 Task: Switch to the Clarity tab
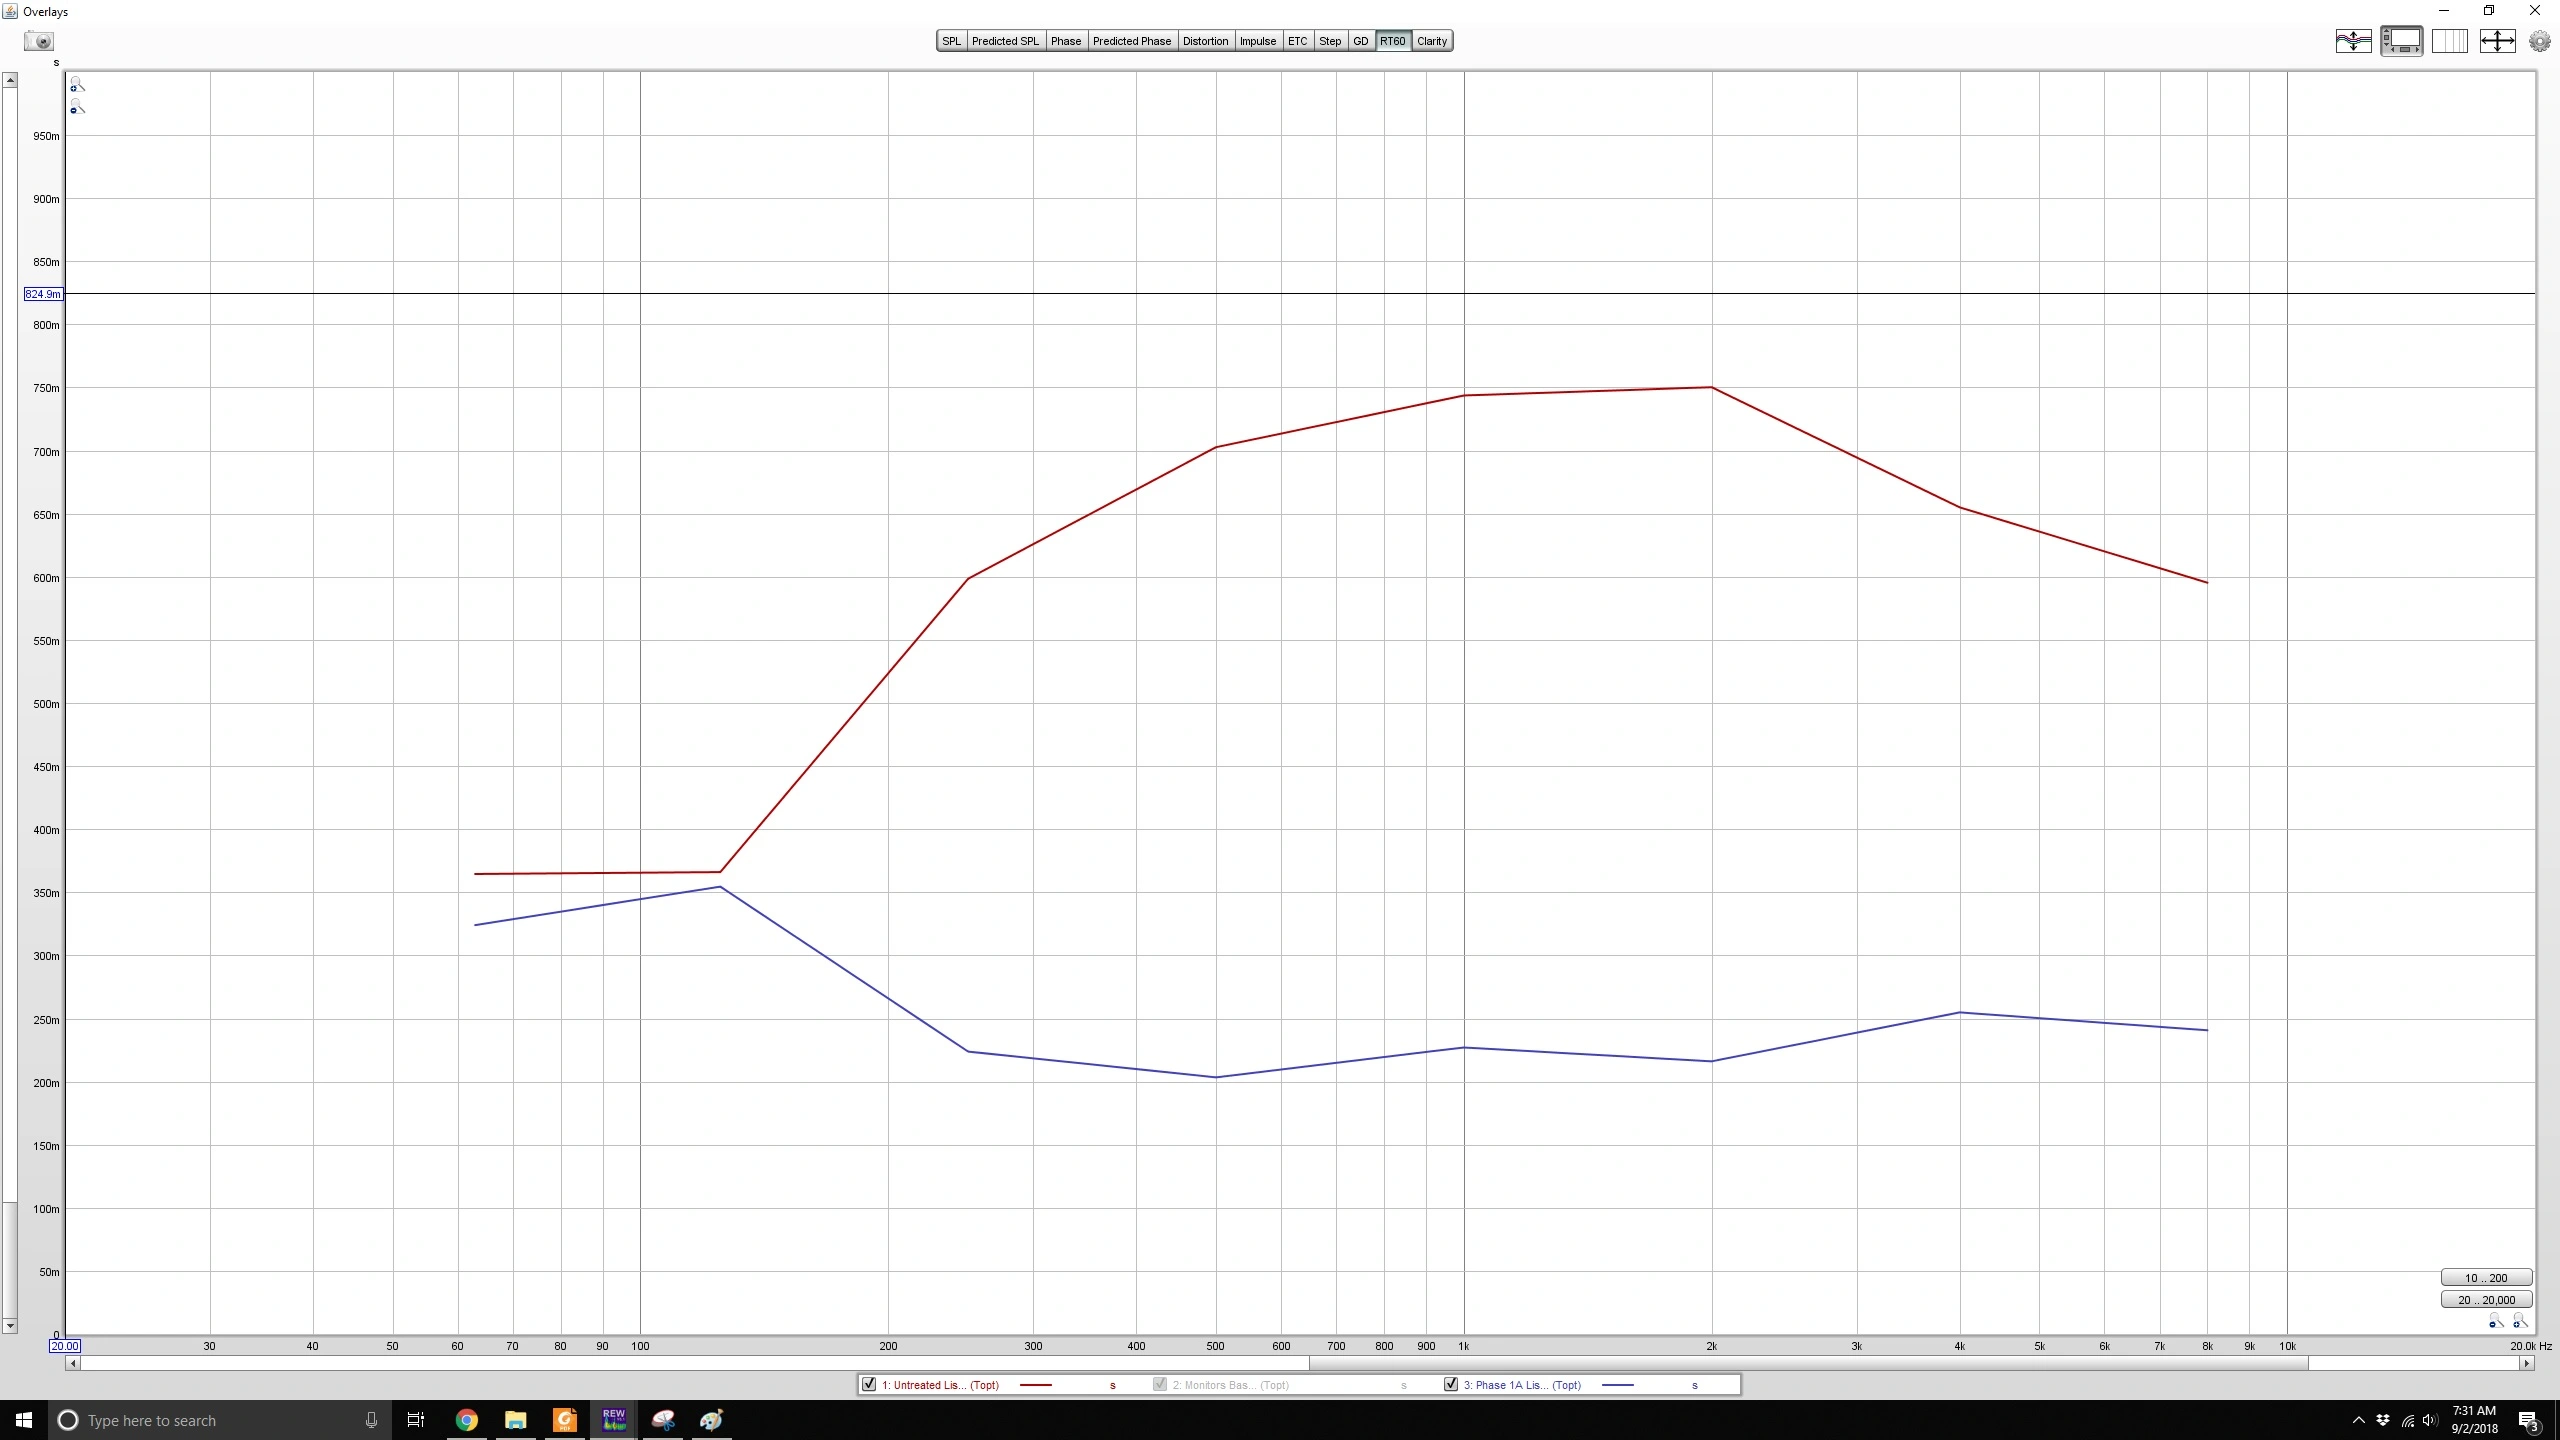[1431, 41]
